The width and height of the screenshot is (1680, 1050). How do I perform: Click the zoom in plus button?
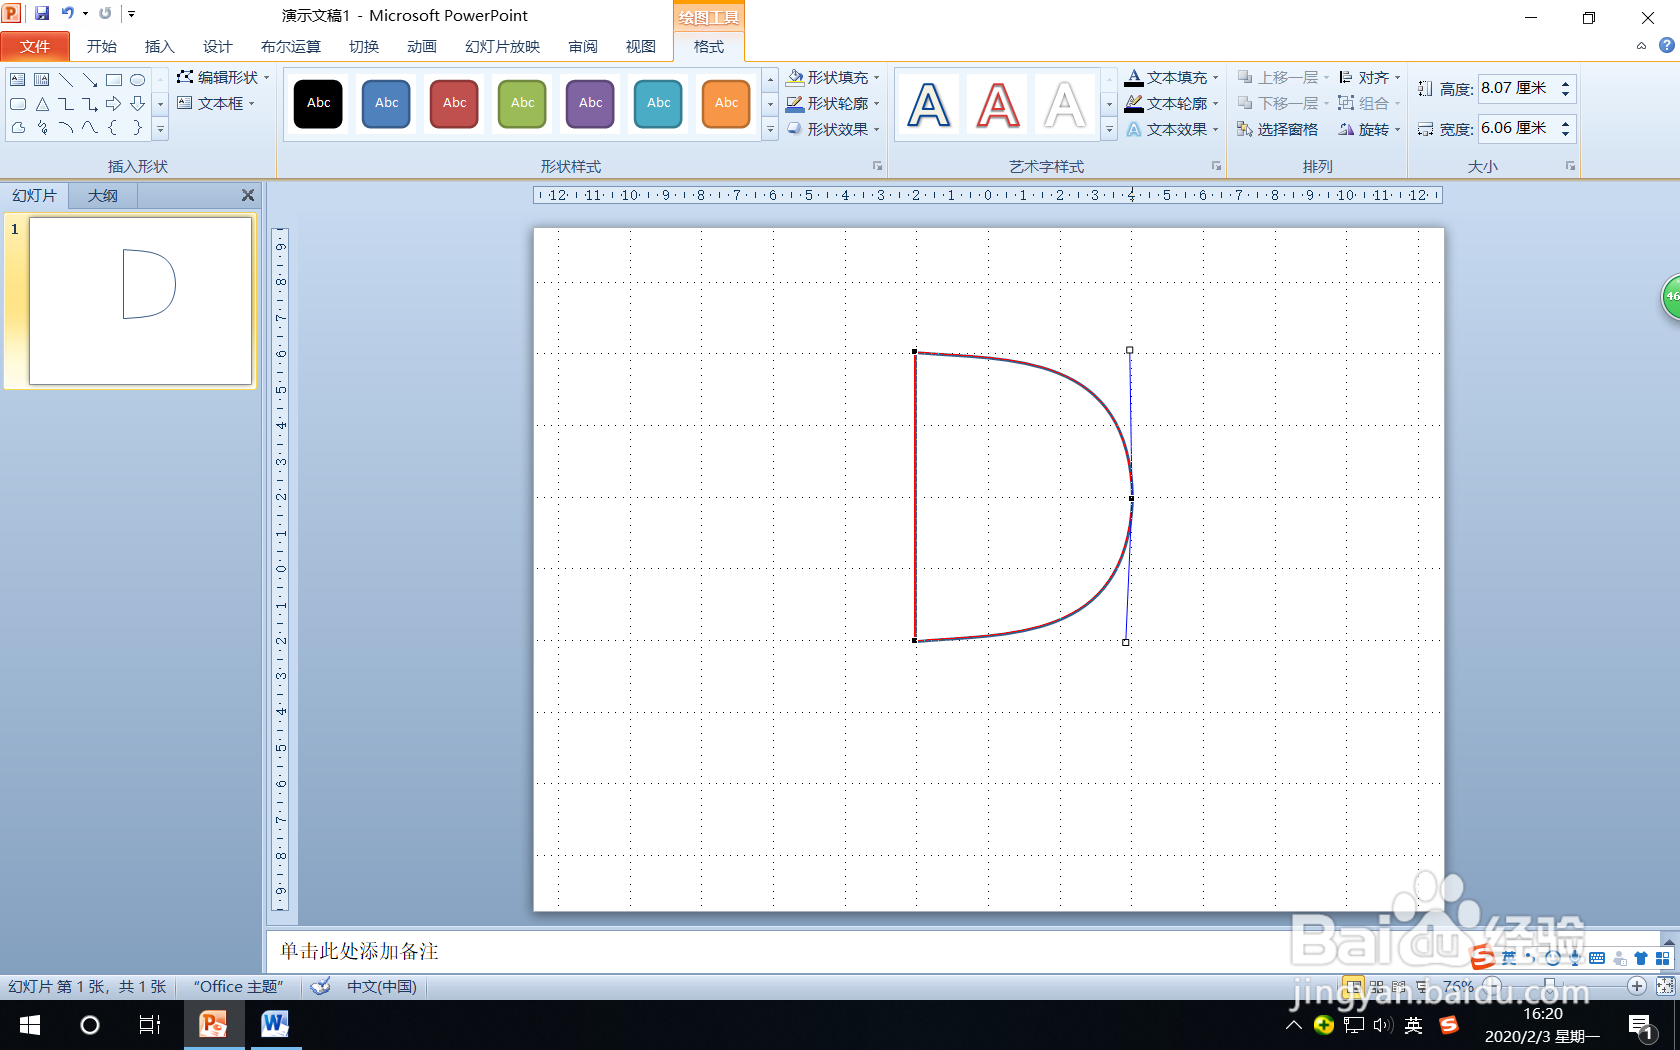coord(1636,986)
